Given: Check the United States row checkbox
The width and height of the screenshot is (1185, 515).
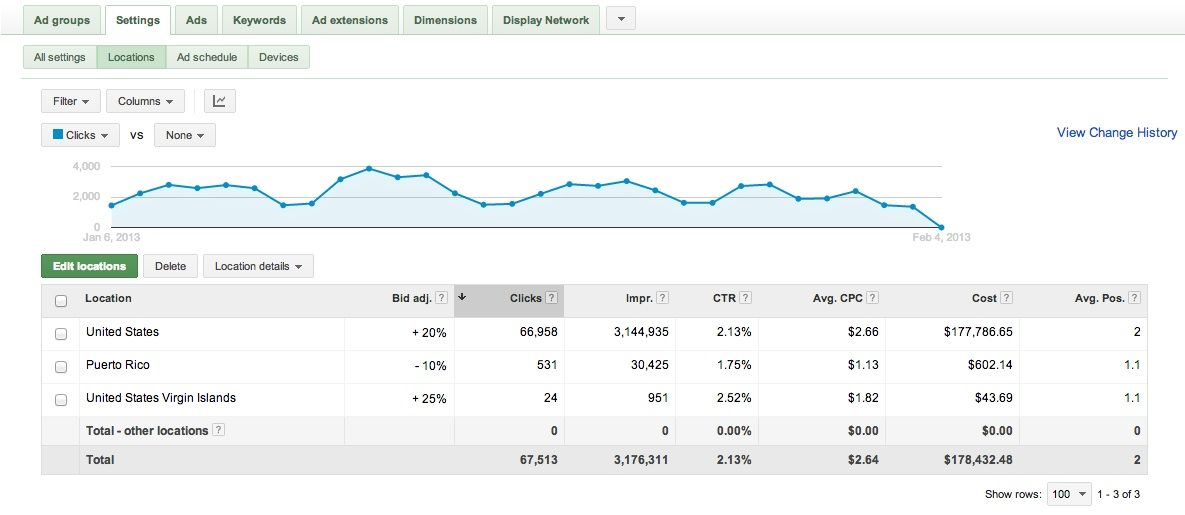Looking at the screenshot, I should pyautogui.click(x=61, y=333).
